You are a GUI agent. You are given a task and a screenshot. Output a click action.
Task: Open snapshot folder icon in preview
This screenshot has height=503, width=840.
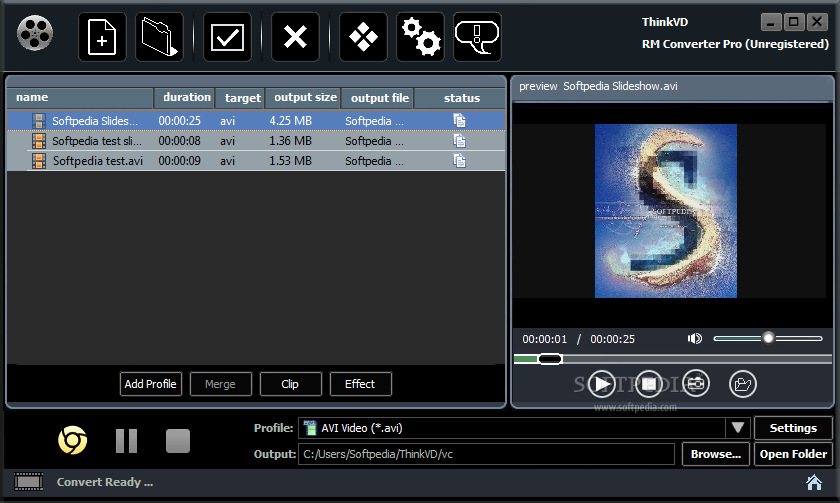[x=743, y=384]
